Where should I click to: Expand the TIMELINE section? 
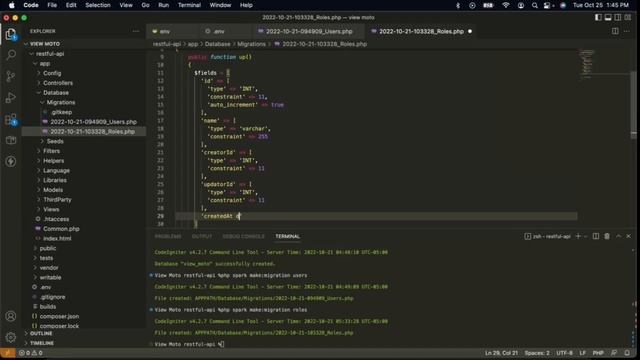(42, 343)
